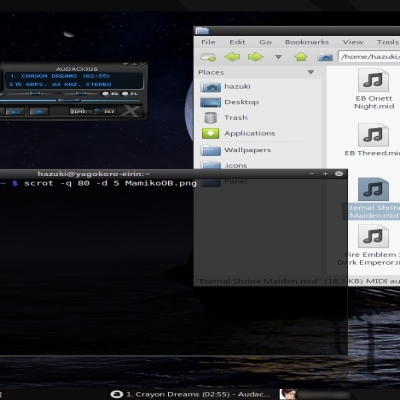
Task: Click the /home/hazuki path input field
Action: point(369,57)
